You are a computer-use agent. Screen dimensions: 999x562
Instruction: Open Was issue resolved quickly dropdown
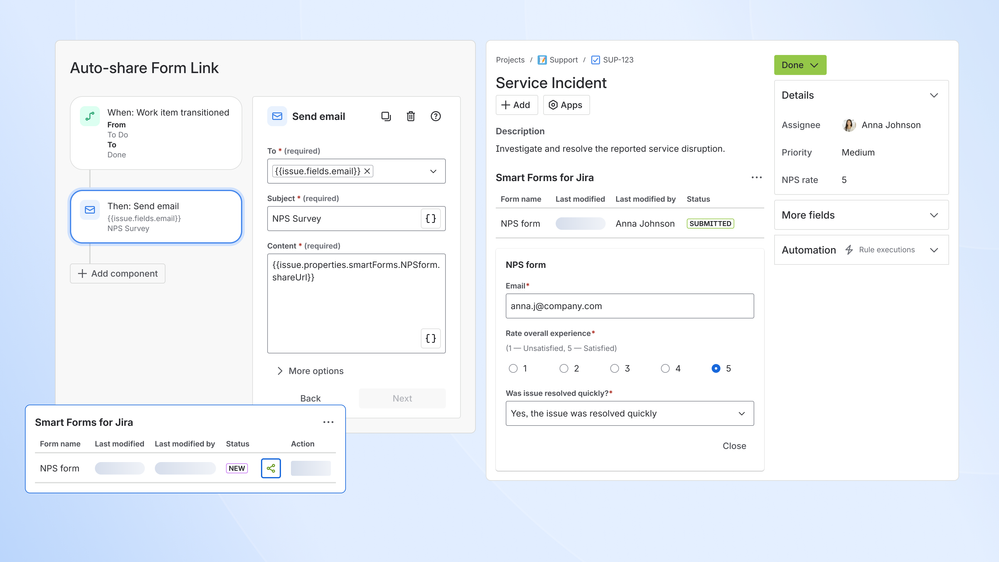pyautogui.click(x=629, y=414)
